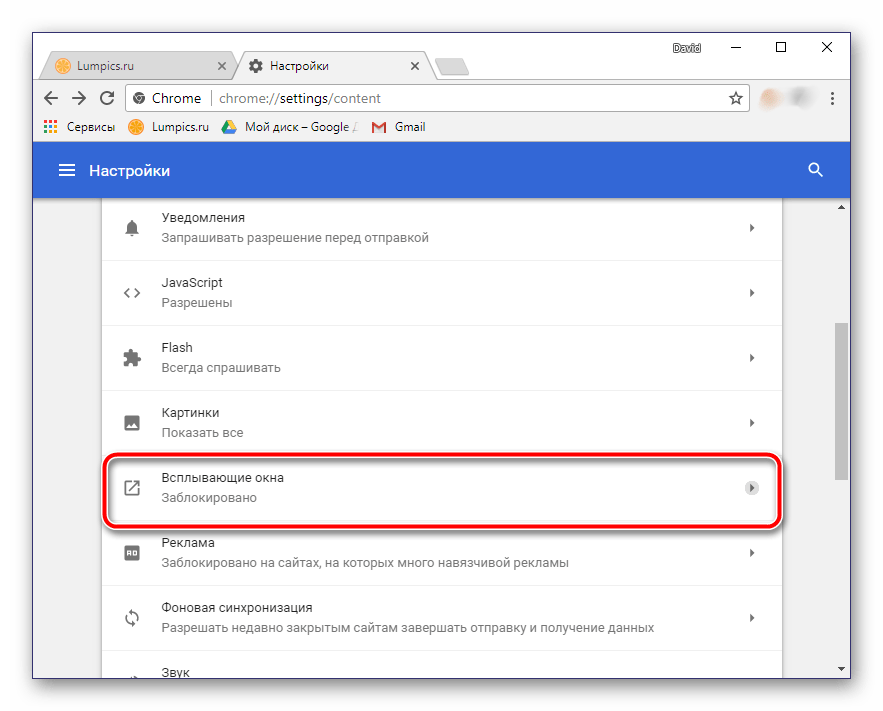Click the Chrome site info chip
Image resolution: width=883 pixels, height=711 pixels.
tap(167, 99)
